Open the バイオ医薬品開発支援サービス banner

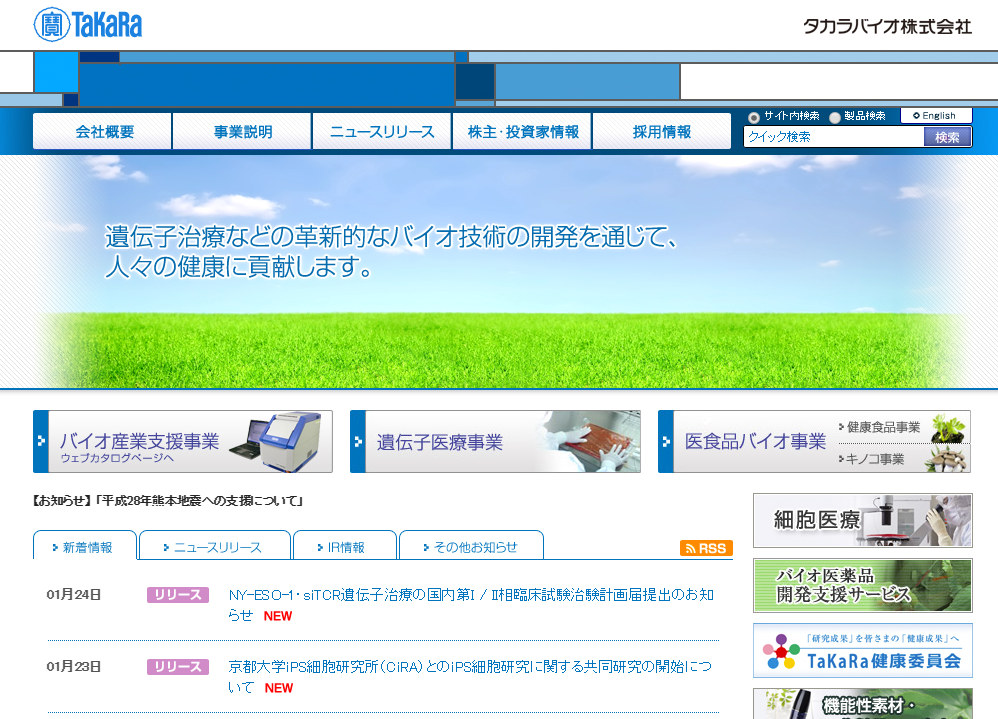click(862, 585)
